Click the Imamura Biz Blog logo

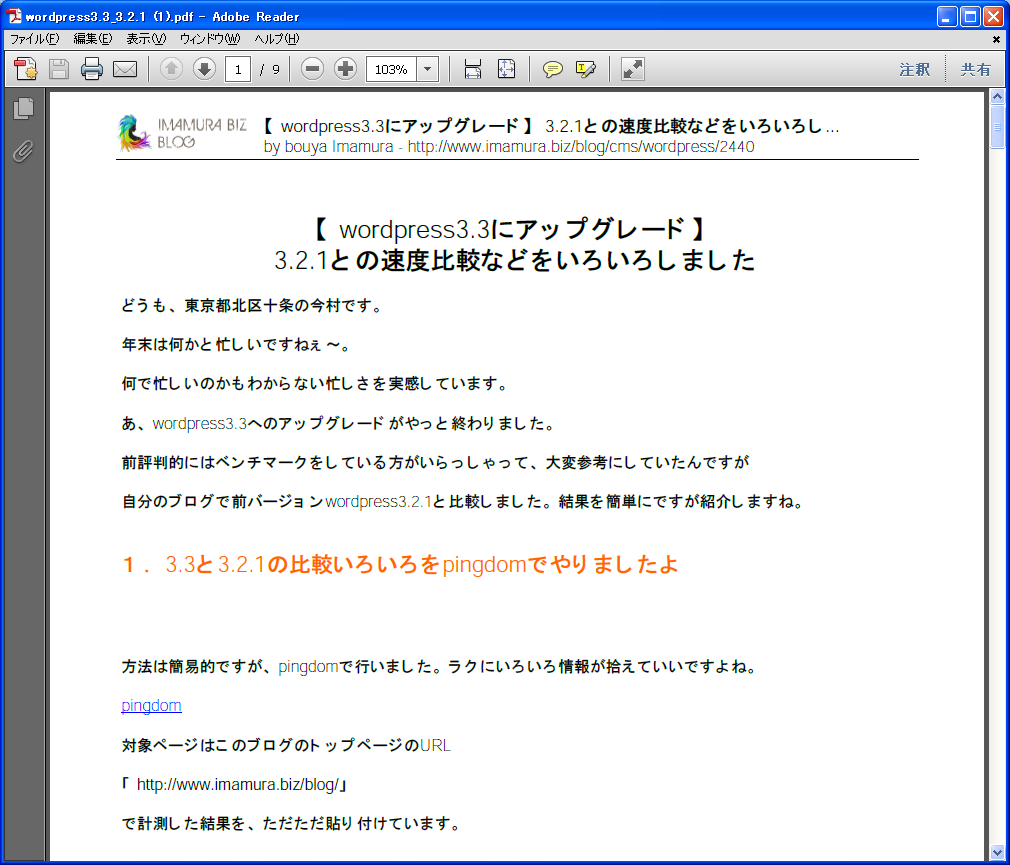(182, 133)
